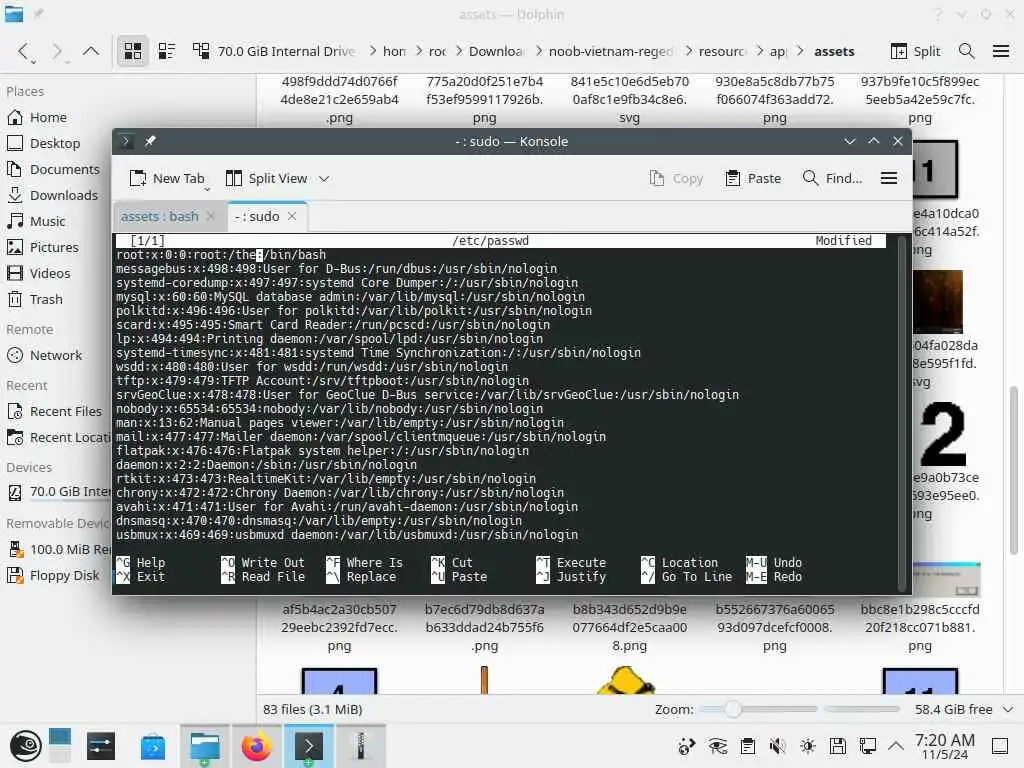Click Dolphin file view scrollbar
The image size is (1024, 768).
(1014, 470)
